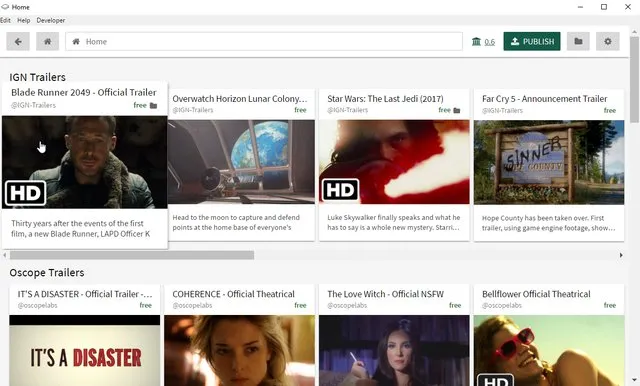Maximize the Home window
Image resolution: width=640 pixels, height=386 pixels.
pos(604,7)
